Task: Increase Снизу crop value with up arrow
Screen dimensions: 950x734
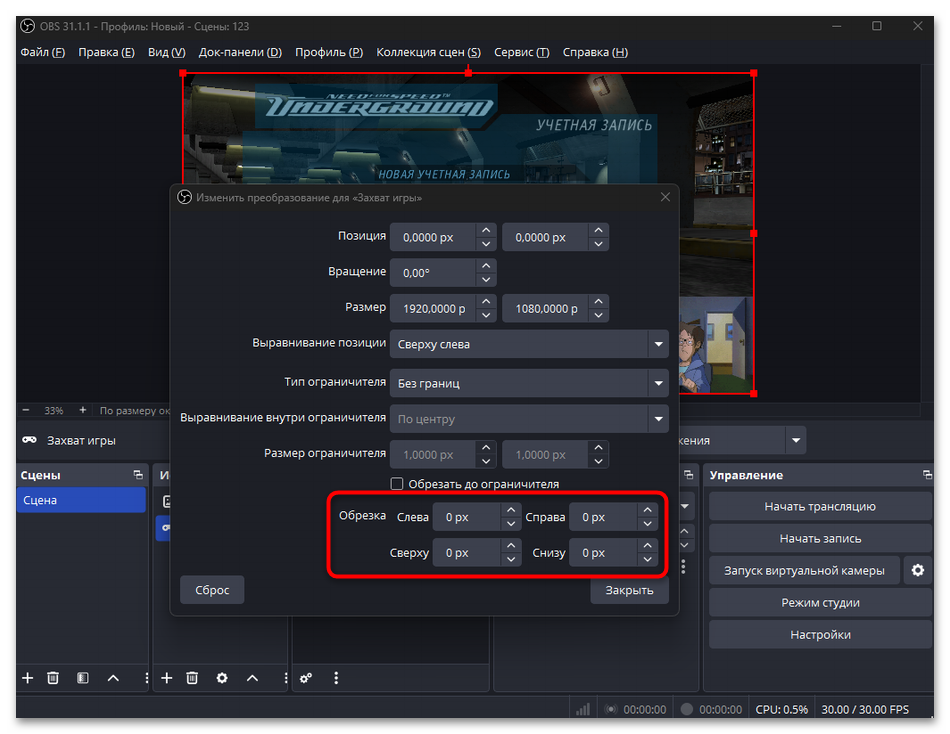Action: pyautogui.click(x=647, y=545)
